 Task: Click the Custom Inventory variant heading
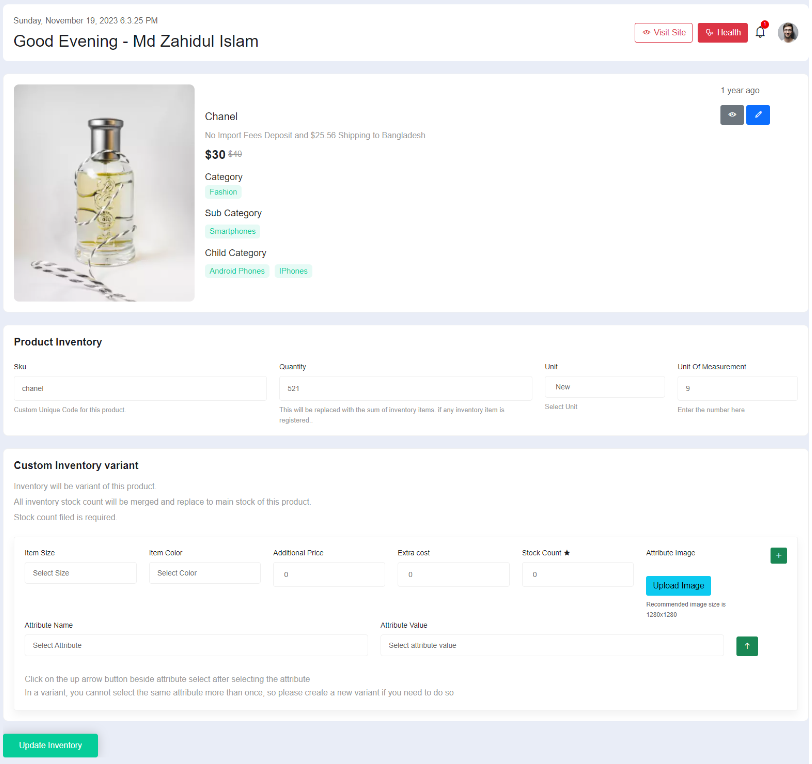point(76,465)
